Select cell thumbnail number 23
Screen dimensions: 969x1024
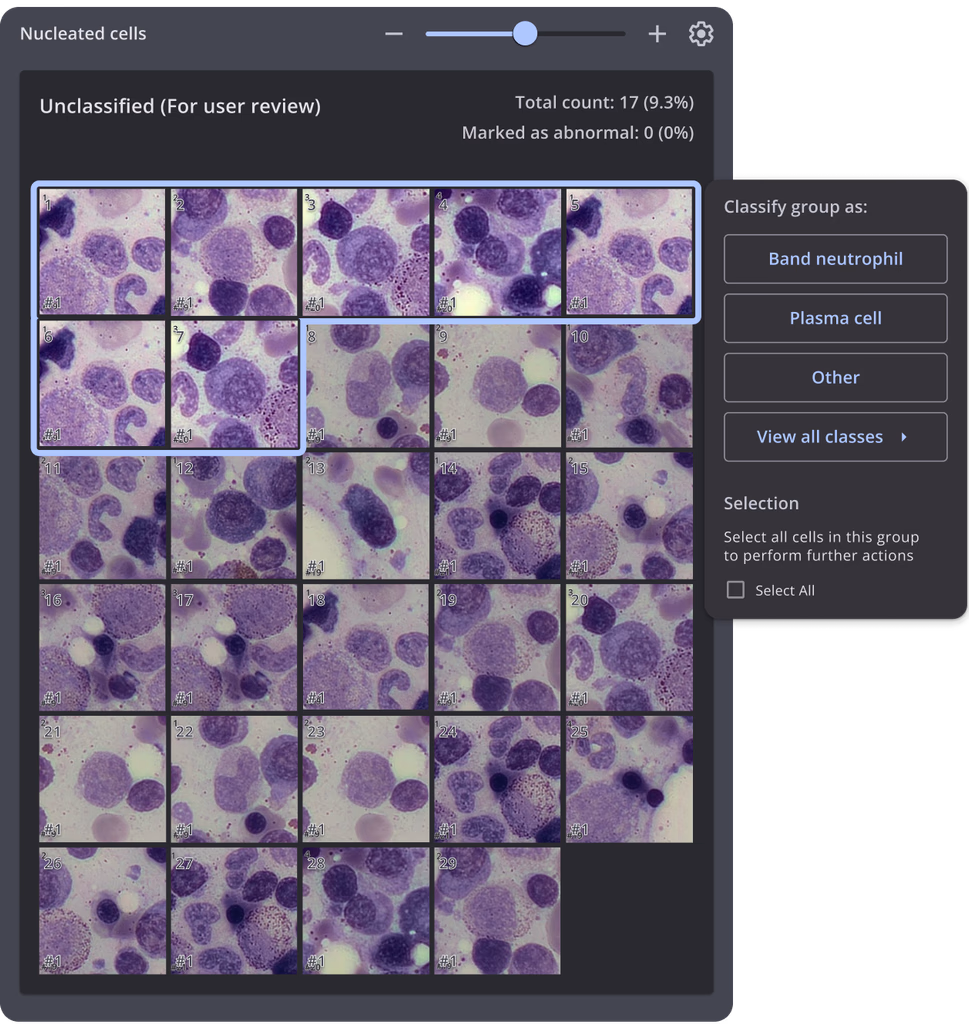point(366,780)
